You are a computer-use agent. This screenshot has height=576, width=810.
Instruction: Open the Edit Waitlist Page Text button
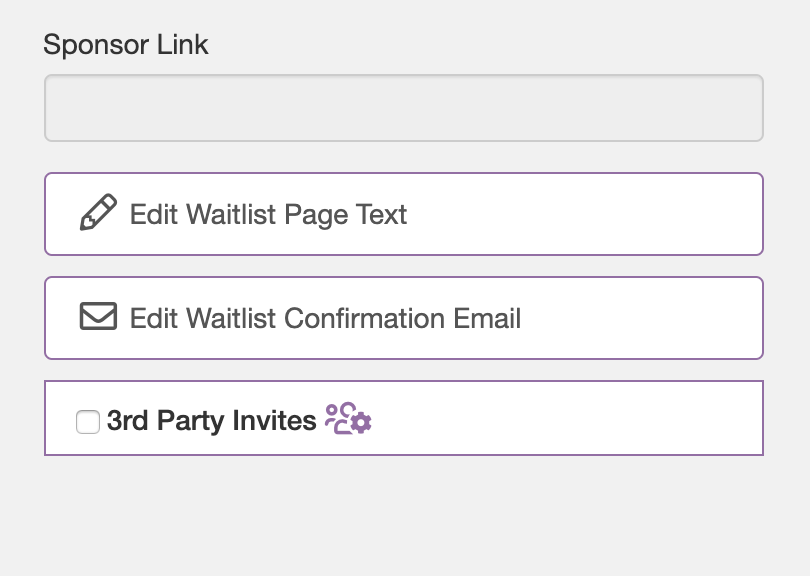(404, 214)
